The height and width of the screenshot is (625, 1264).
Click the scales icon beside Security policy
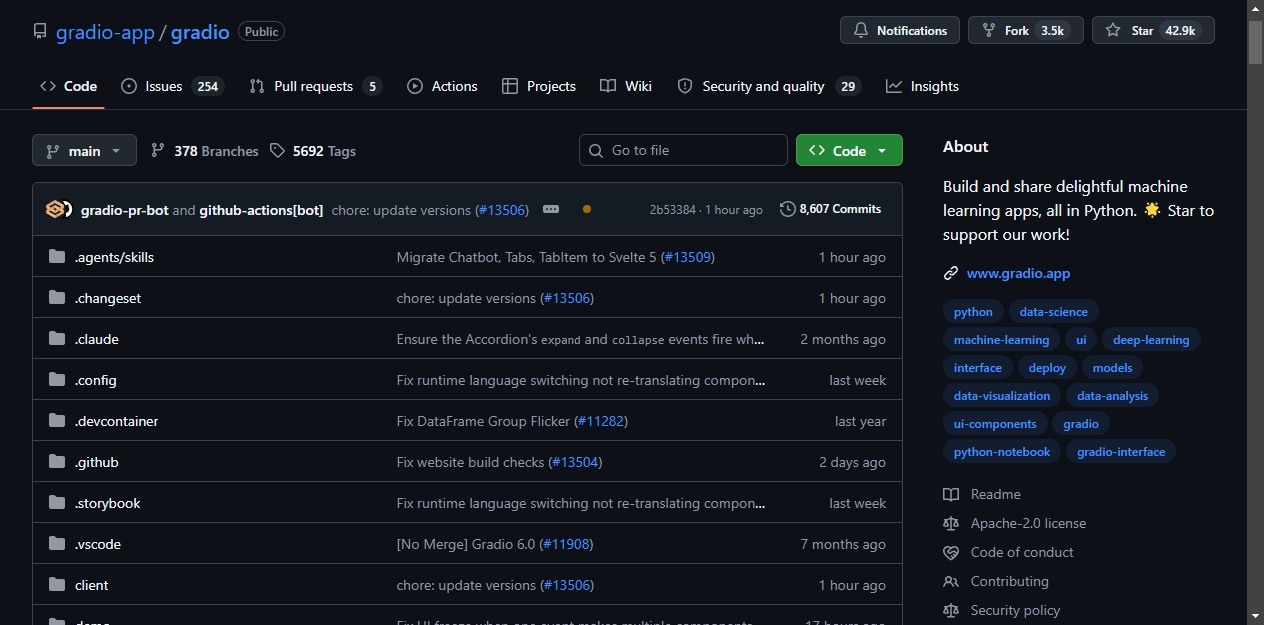951,610
